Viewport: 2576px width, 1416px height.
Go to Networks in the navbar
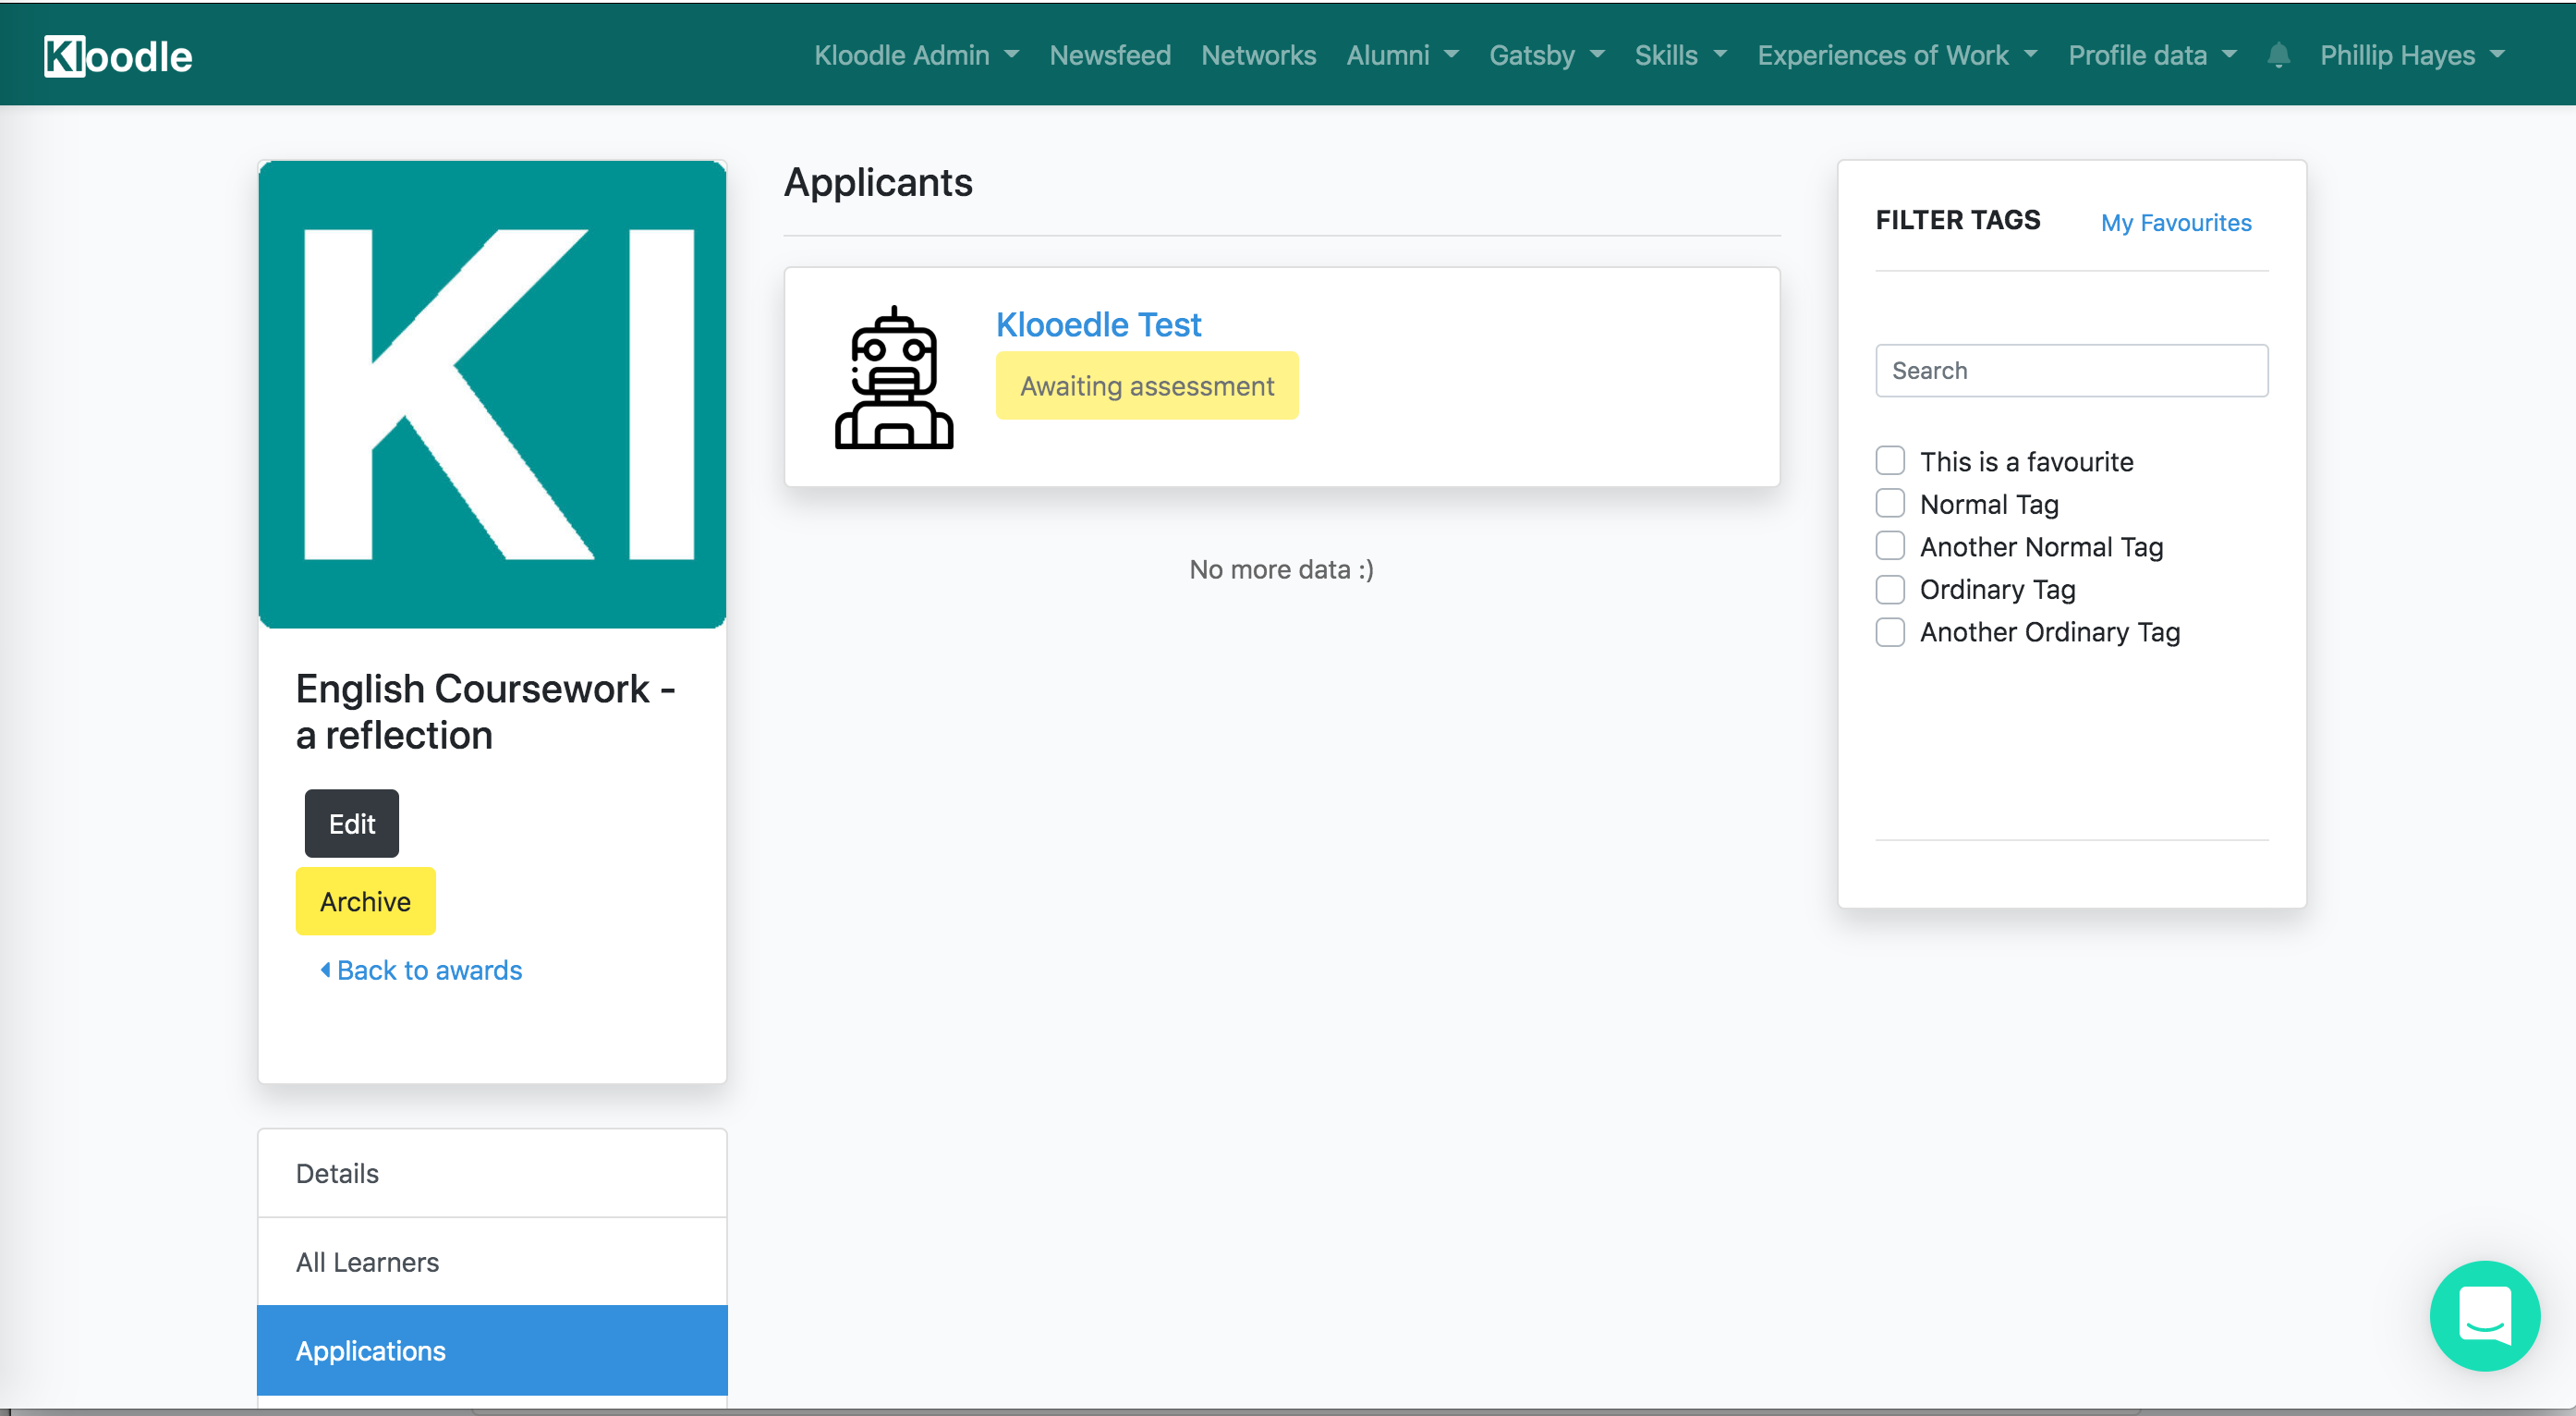point(1258,55)
